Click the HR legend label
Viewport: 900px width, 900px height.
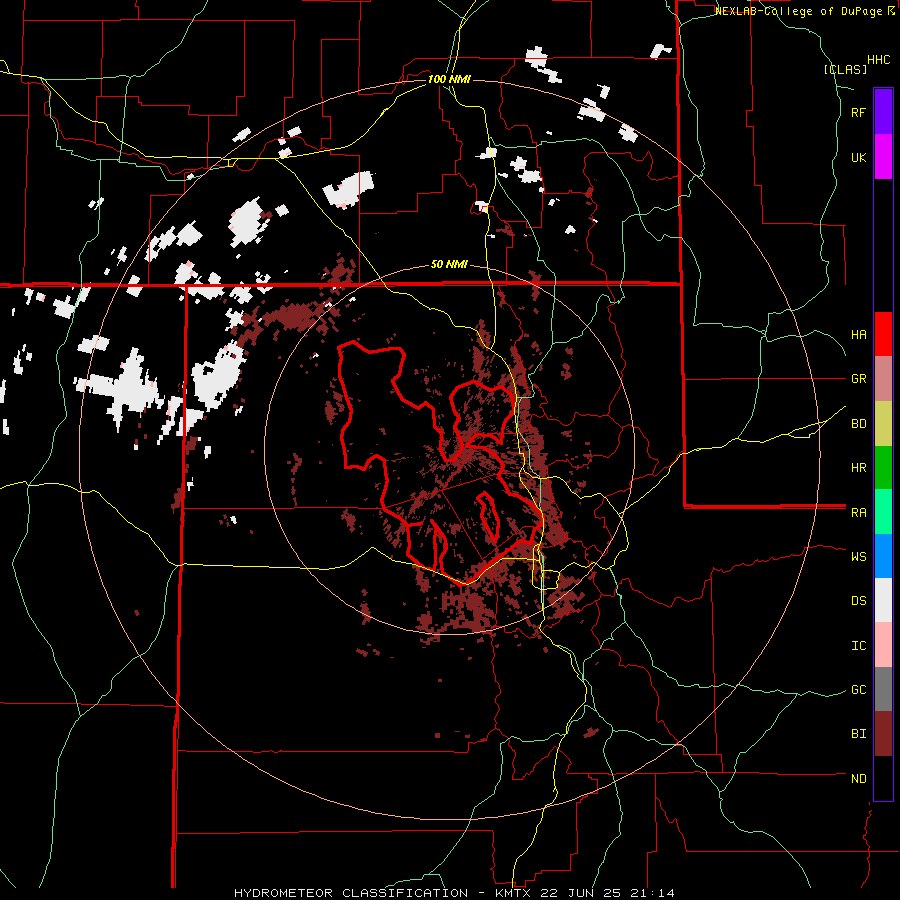858,468
